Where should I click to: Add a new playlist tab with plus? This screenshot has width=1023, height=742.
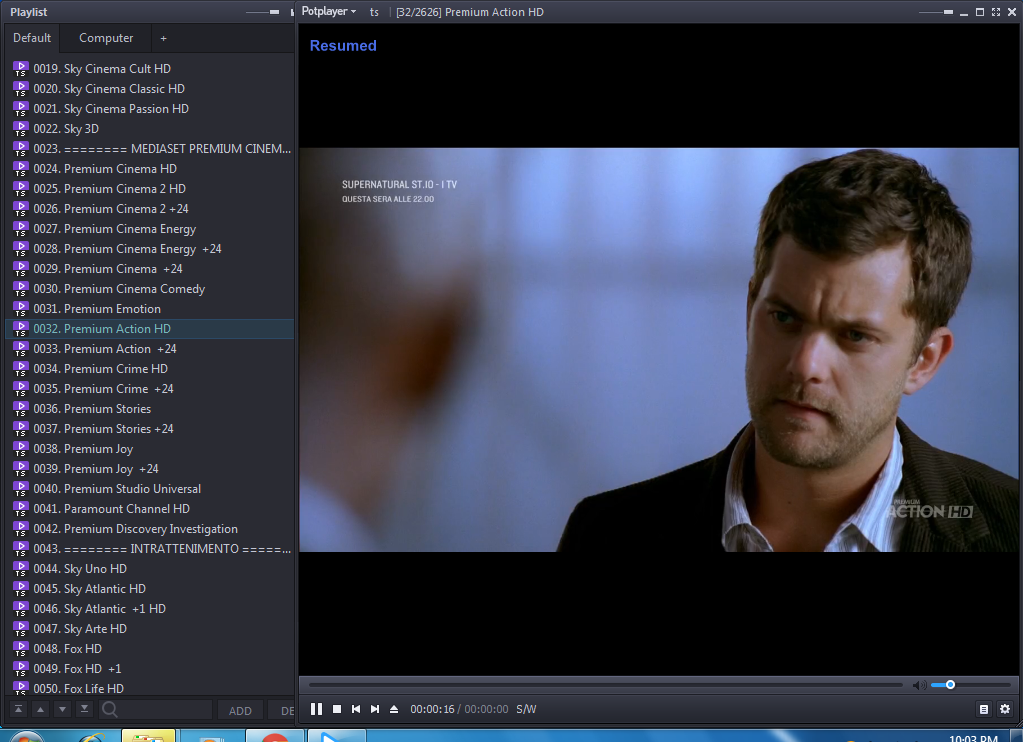click(163, 39)
